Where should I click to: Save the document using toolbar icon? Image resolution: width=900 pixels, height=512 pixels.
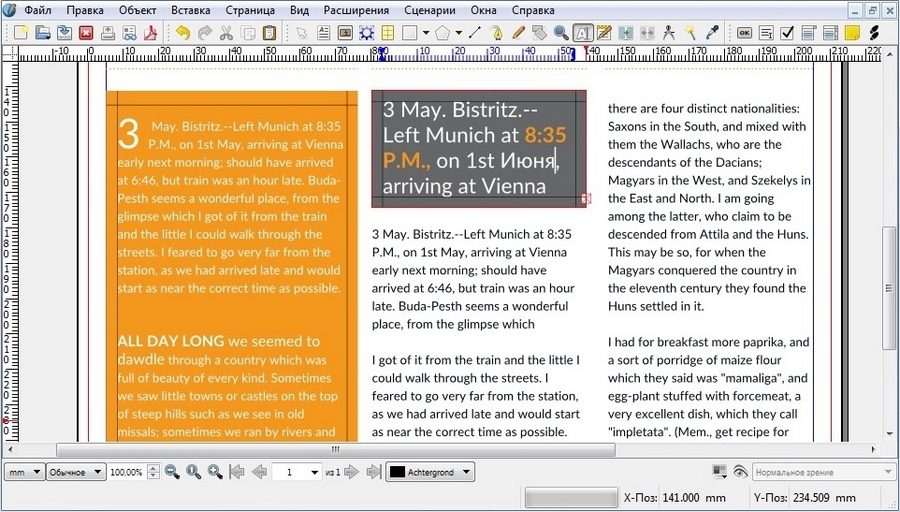coord(64,32)
